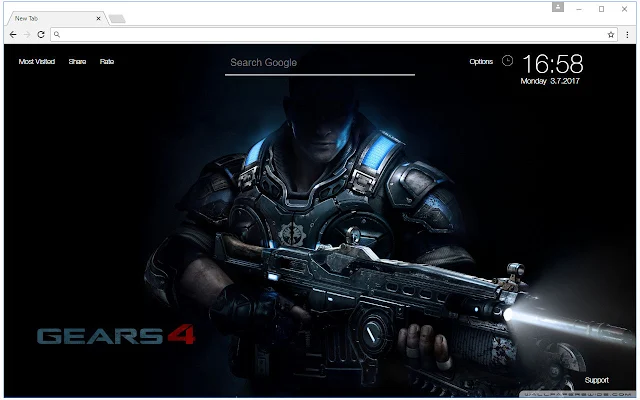
Task: Click the Support link
Action: coord(596,380)
